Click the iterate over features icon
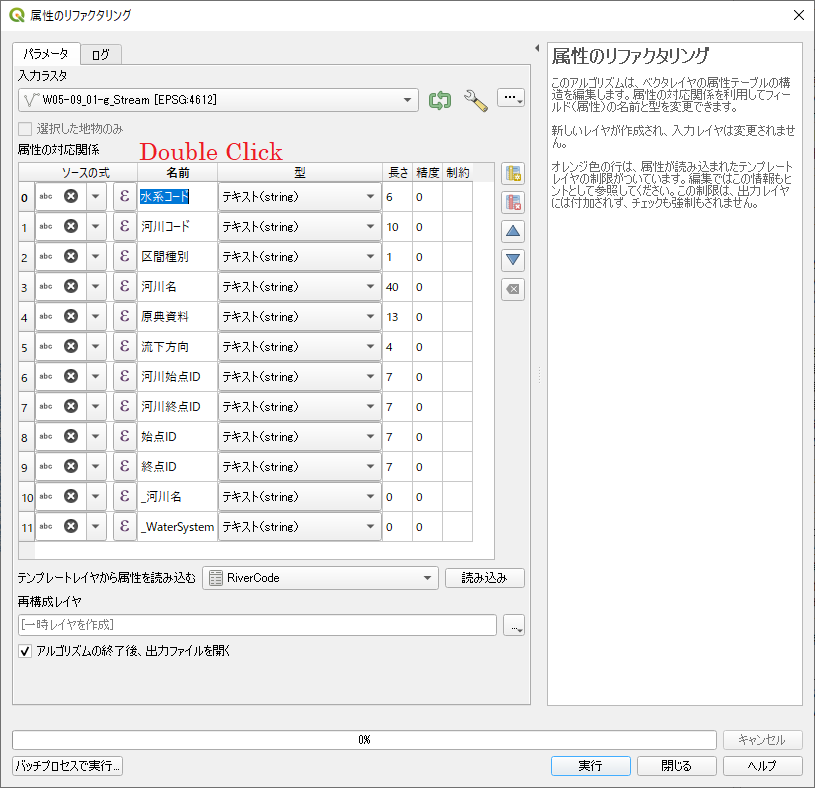This screenshot has width=815, height=788. pyautogui.click(x=440, y=99)
